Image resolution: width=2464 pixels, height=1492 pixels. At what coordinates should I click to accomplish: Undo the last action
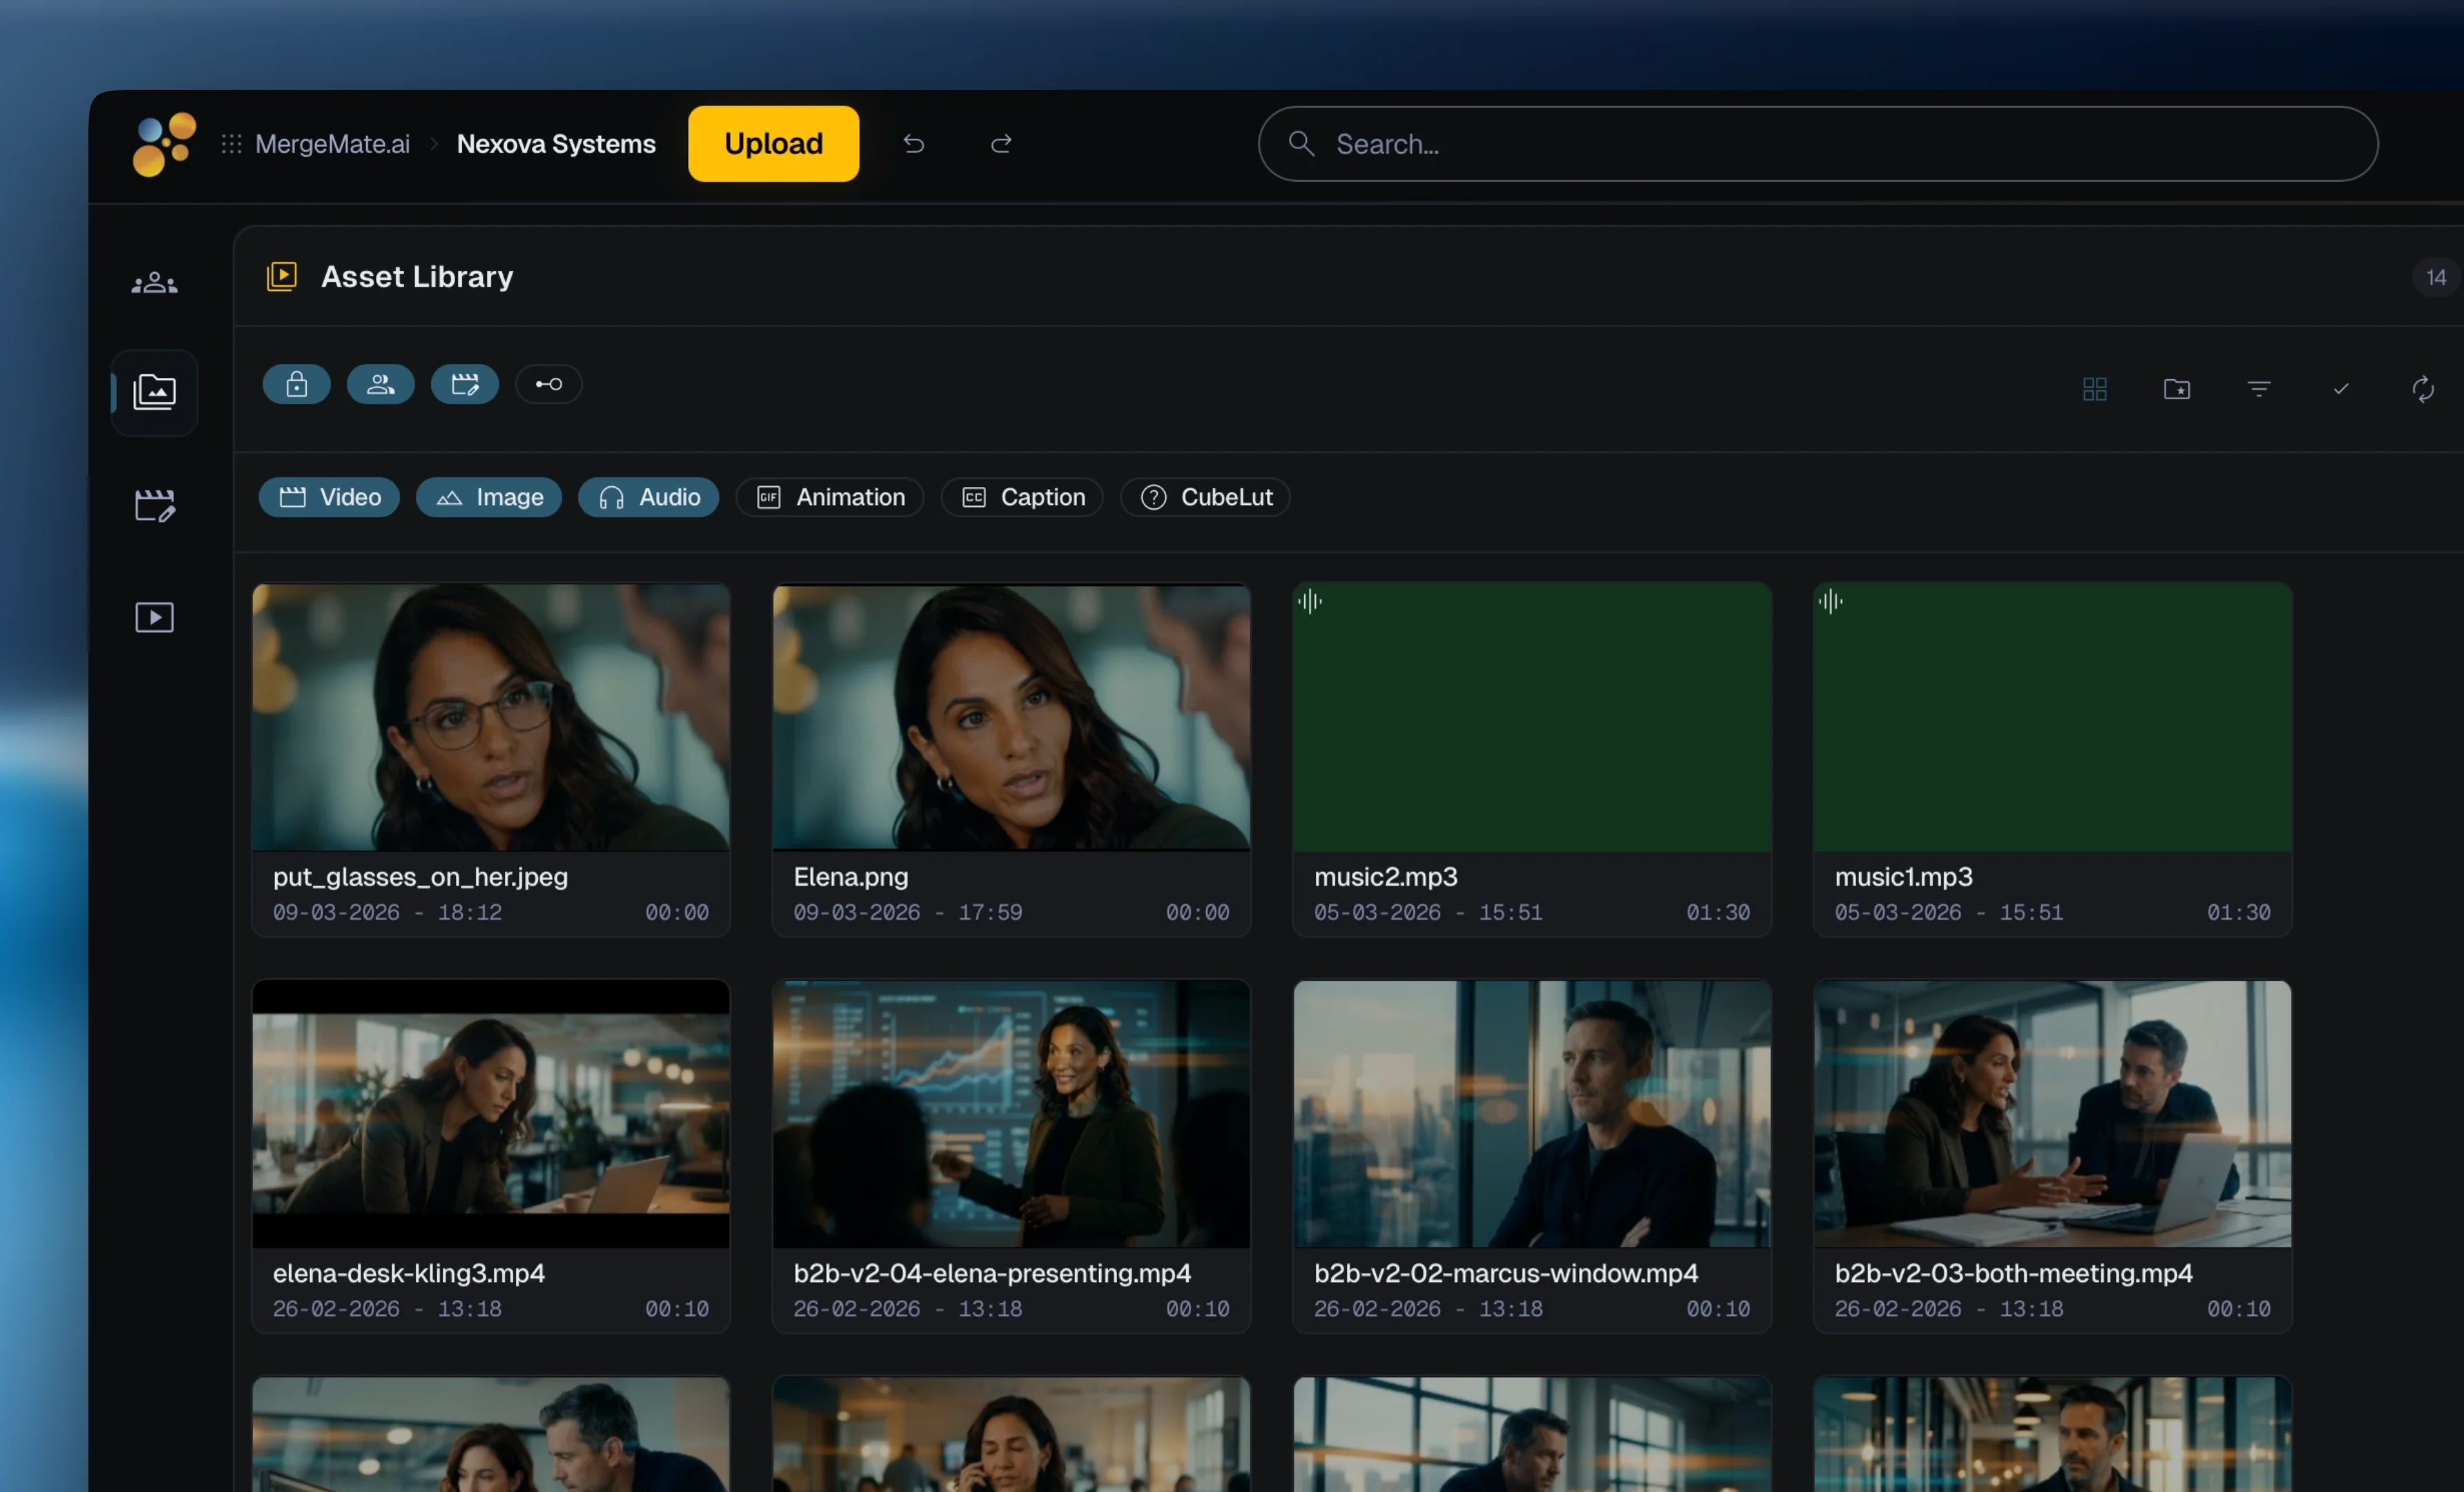click(913, 143)
